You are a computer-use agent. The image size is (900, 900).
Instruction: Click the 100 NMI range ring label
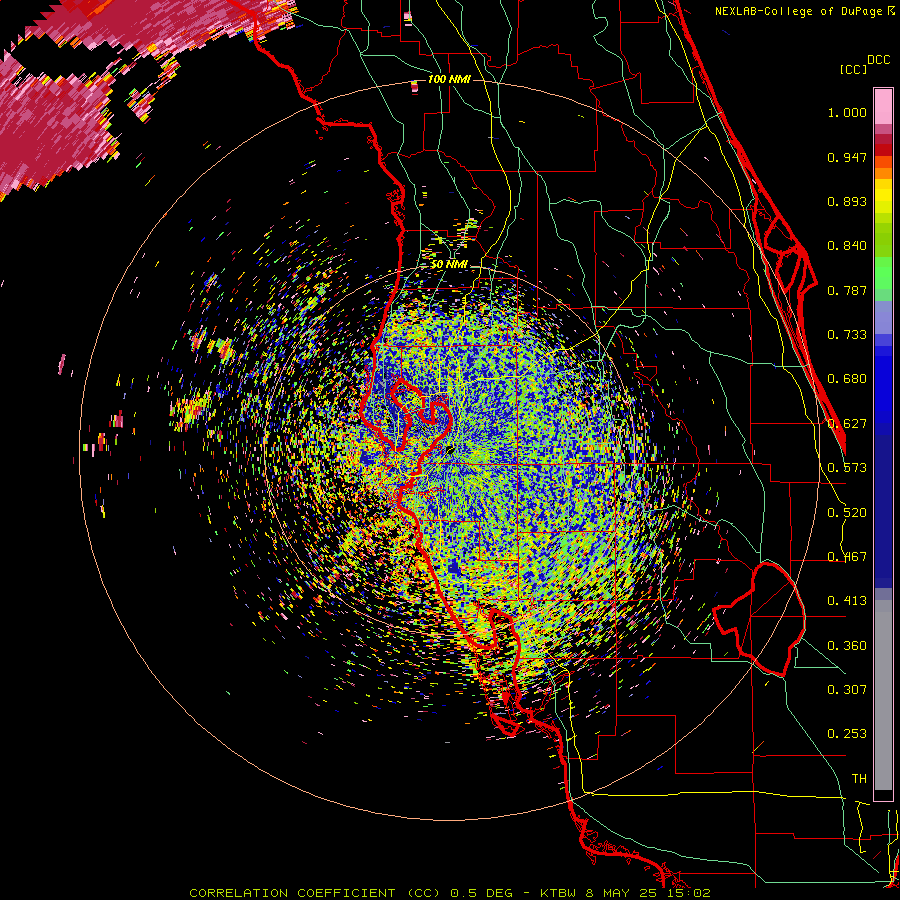[x=449, y=79]
